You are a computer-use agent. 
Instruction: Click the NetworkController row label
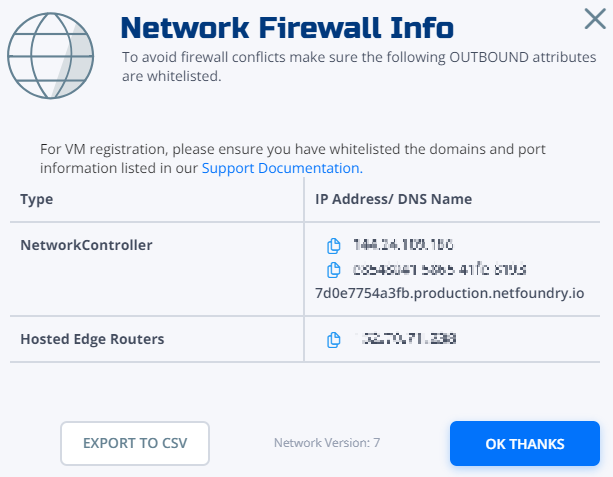pyautogui.click(x=86, y=245)
